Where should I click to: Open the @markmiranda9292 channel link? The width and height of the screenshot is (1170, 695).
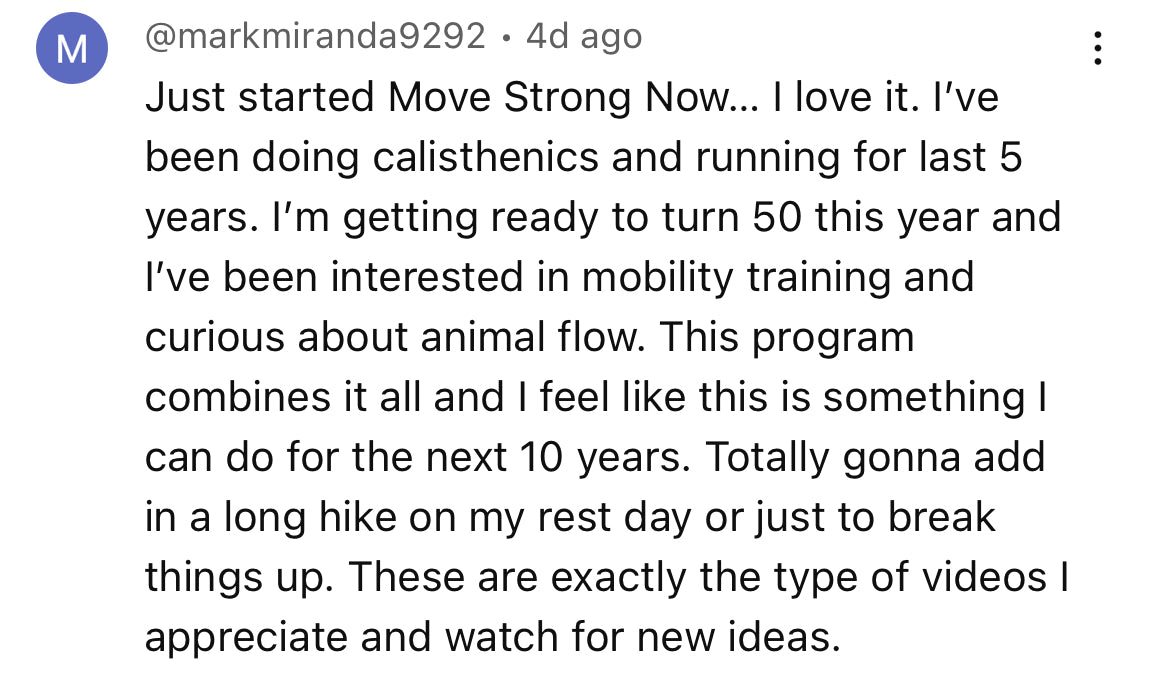pos(315,38)
